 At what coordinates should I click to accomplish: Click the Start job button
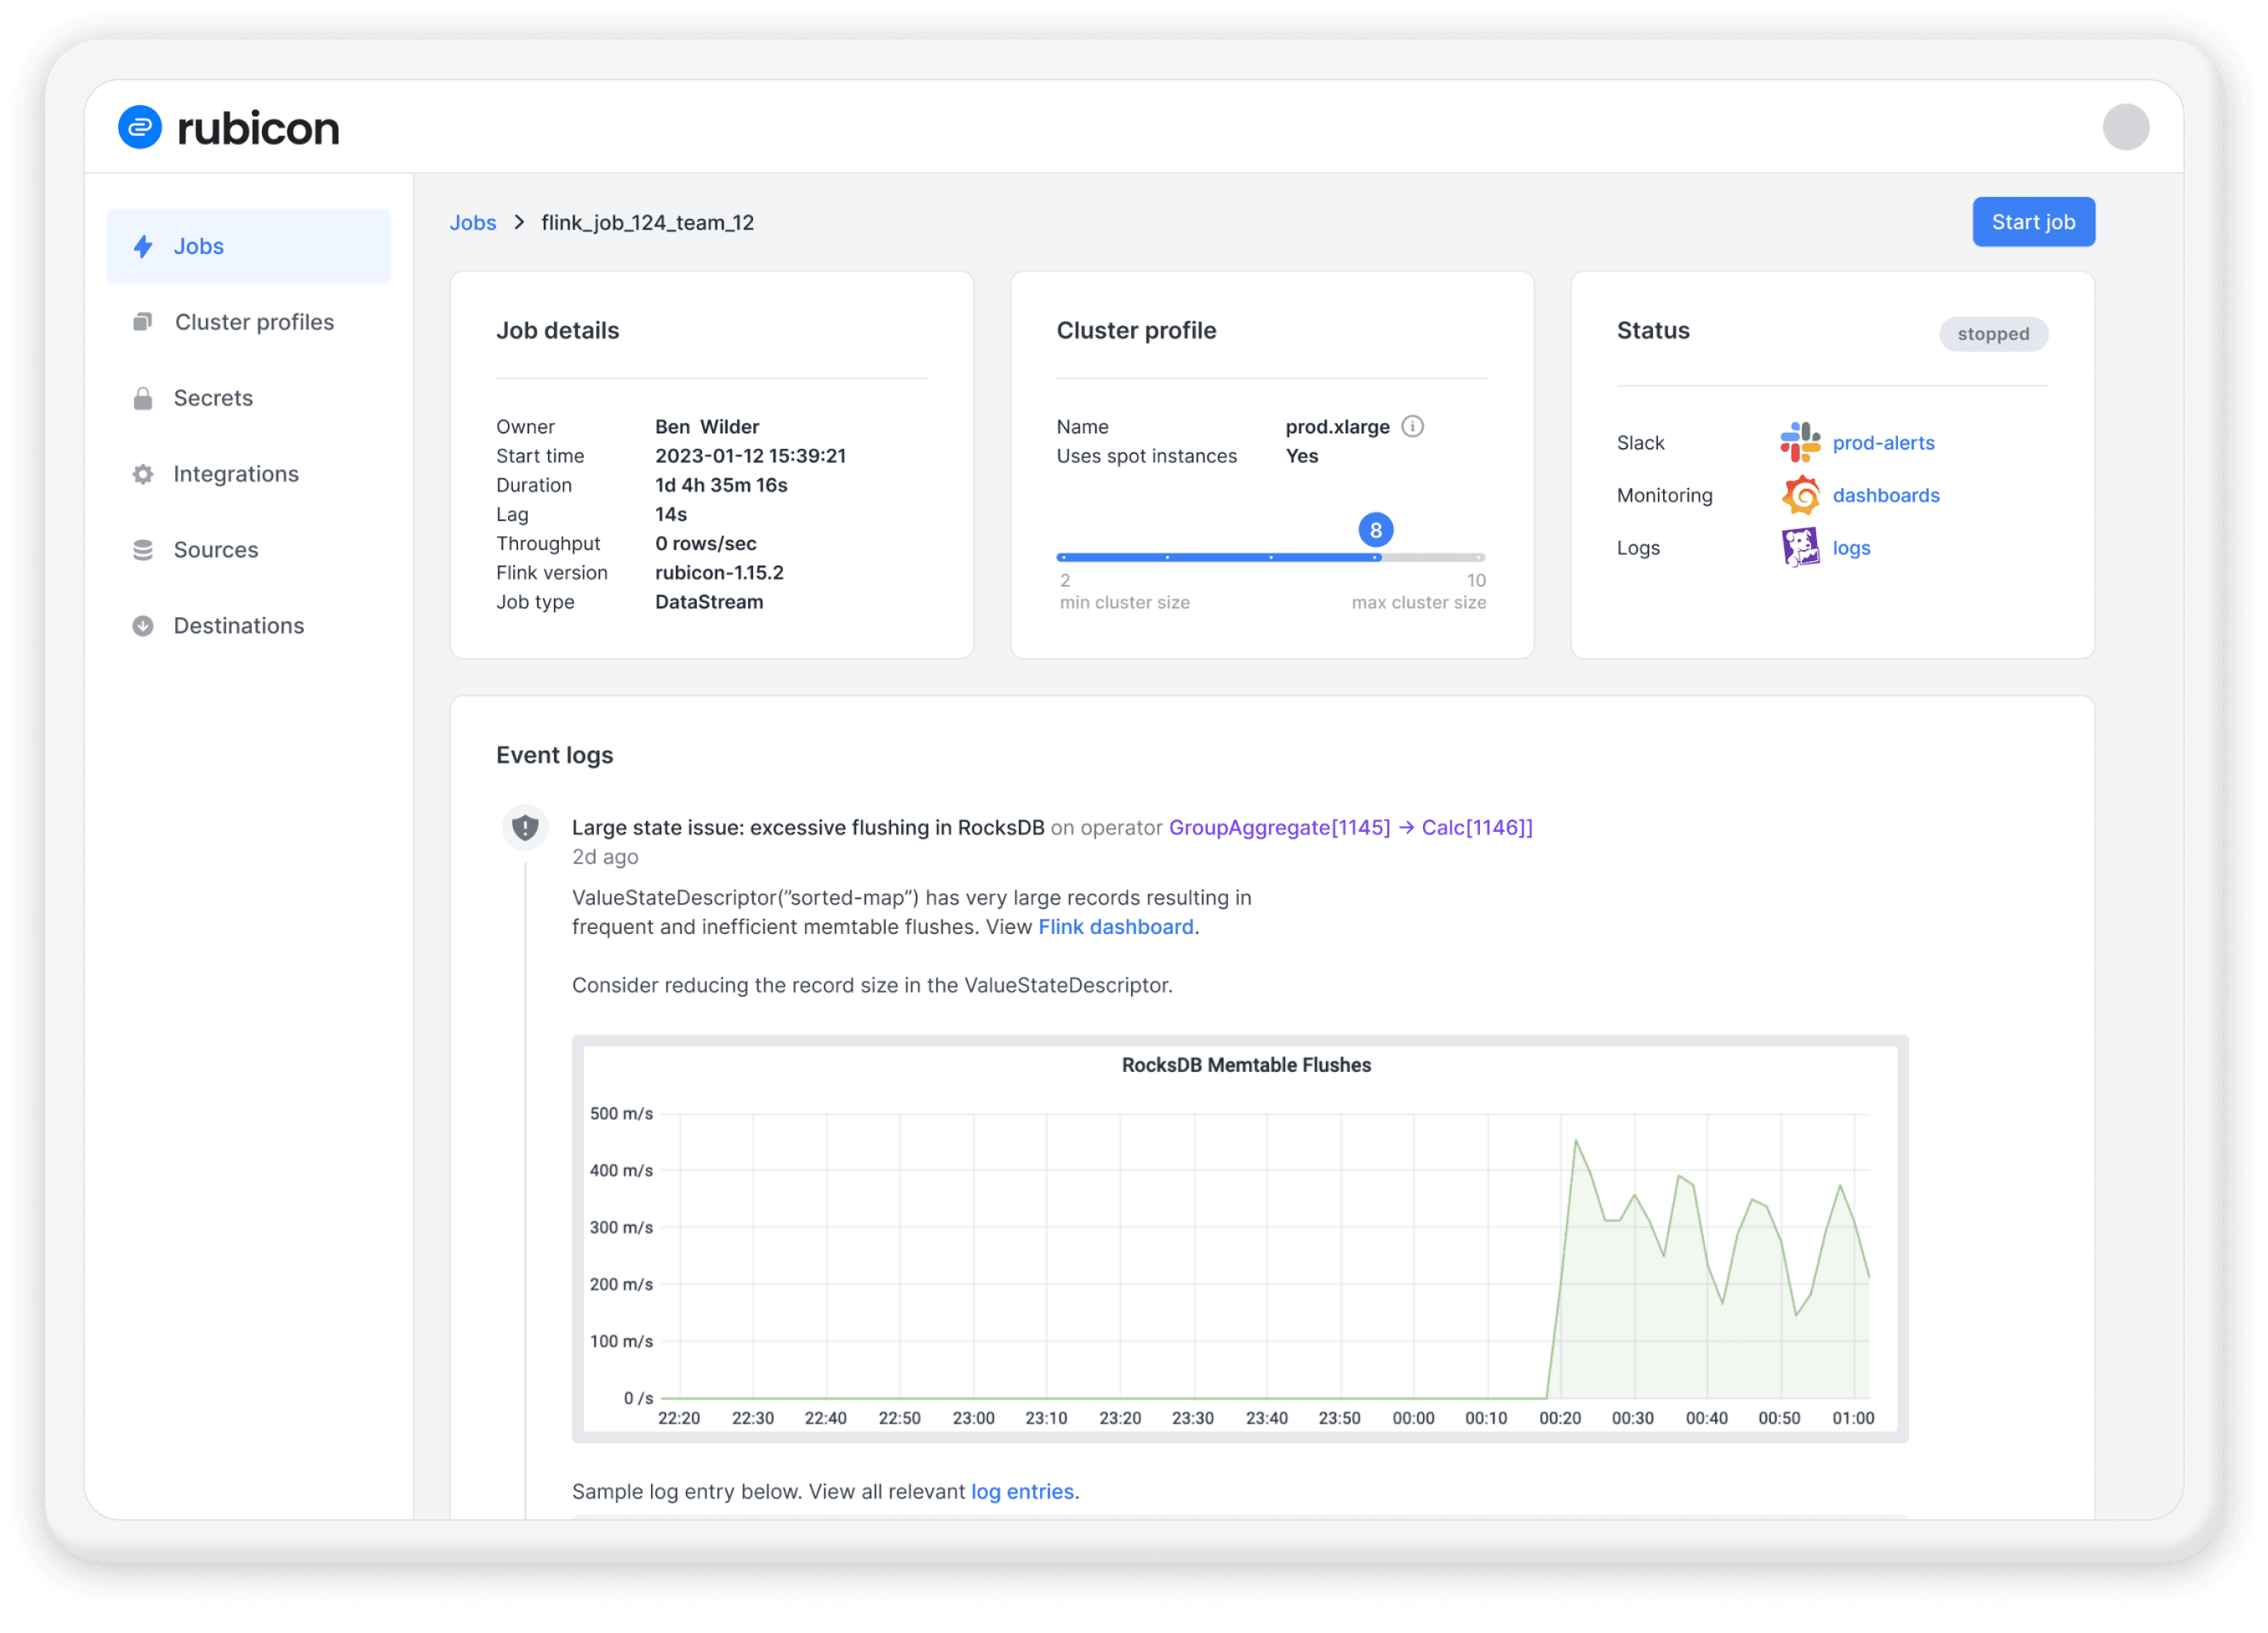pos(2033,222)
